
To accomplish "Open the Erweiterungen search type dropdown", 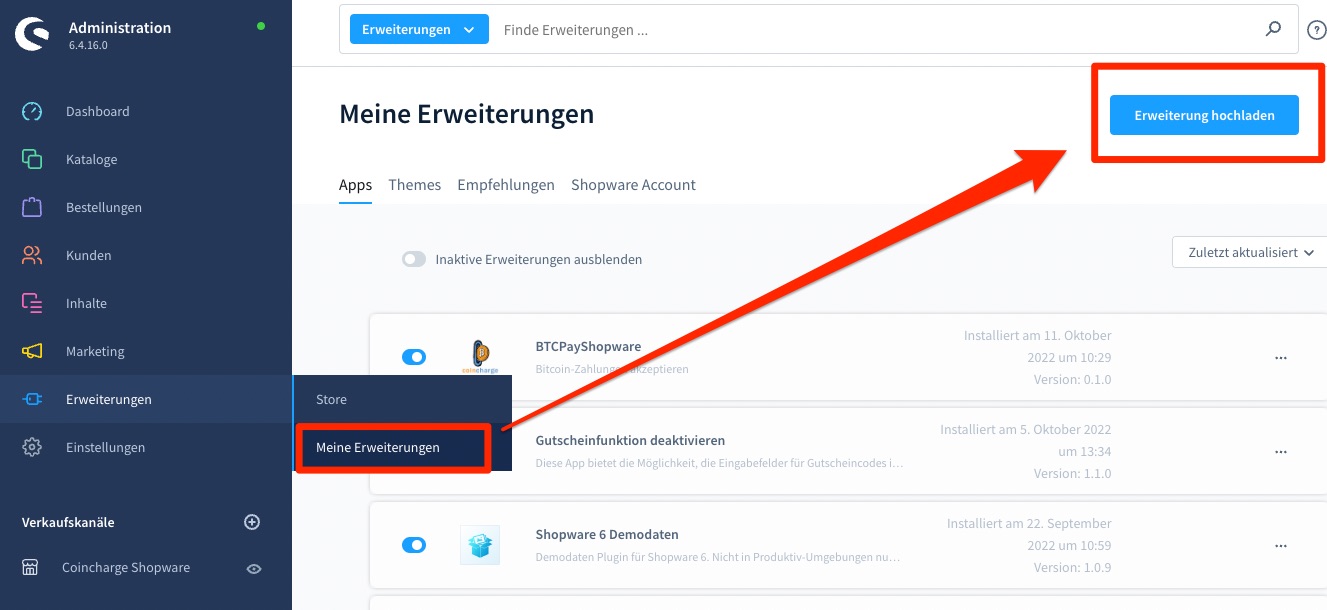I will pos(419,30).
